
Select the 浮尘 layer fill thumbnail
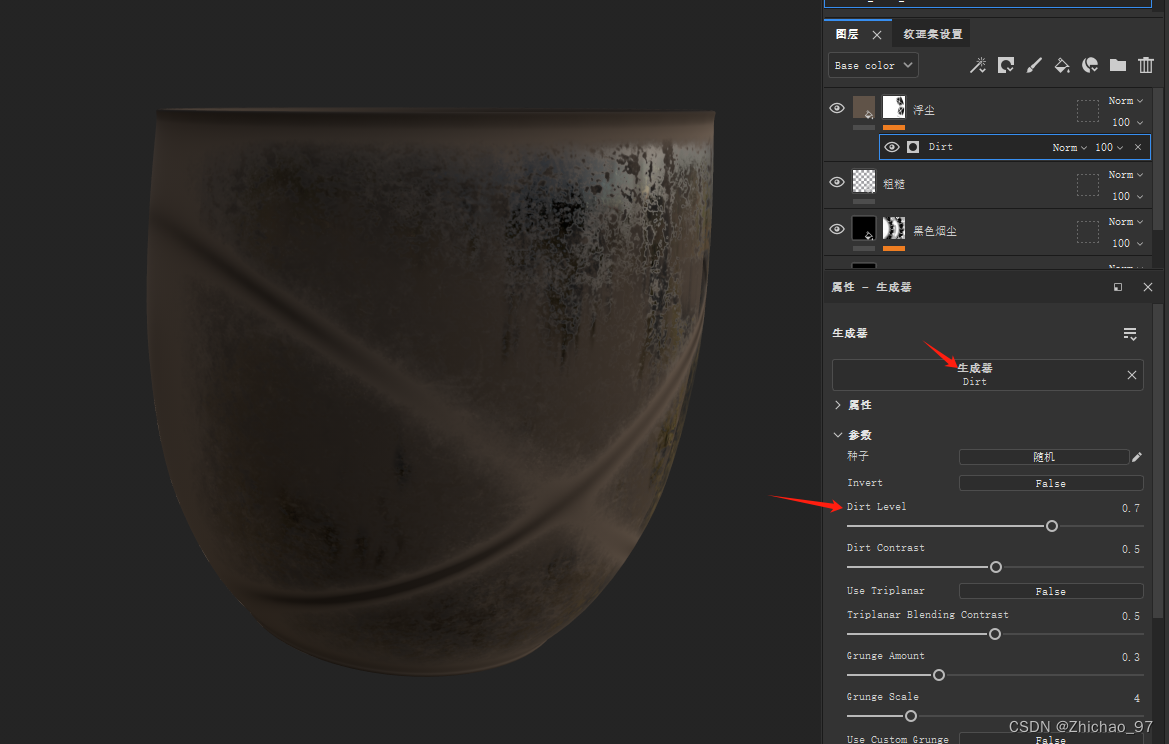(x=864, y=107)
